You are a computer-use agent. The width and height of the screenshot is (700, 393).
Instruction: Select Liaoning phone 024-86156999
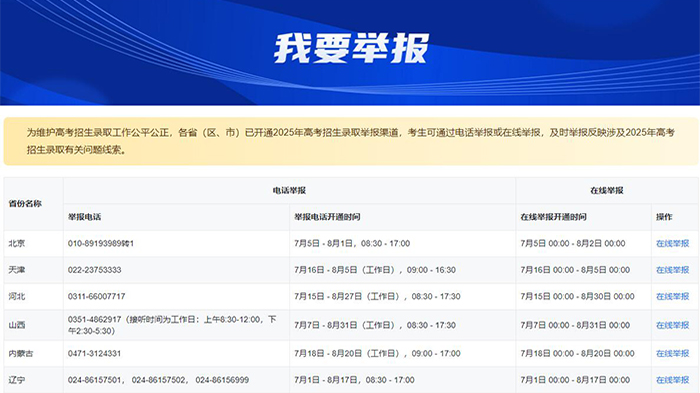tap(222, 380)
